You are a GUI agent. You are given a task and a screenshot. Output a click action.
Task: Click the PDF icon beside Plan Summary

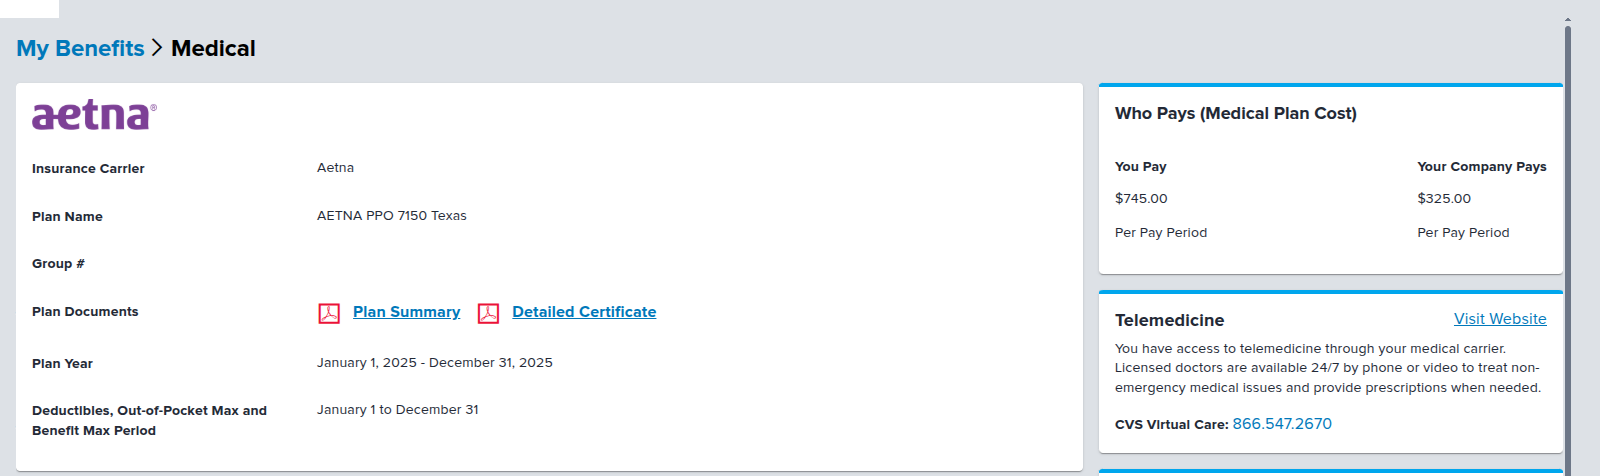329,313
